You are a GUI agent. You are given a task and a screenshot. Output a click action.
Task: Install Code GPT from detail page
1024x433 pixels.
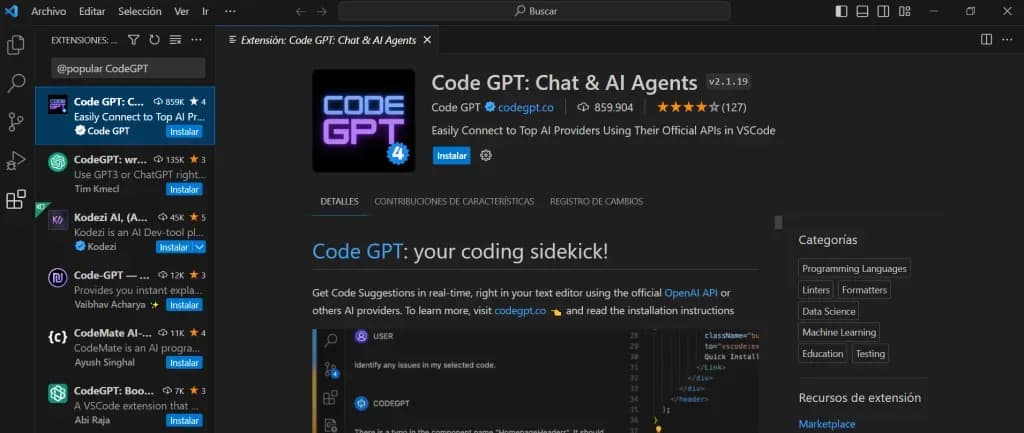[x=451, y=155]
